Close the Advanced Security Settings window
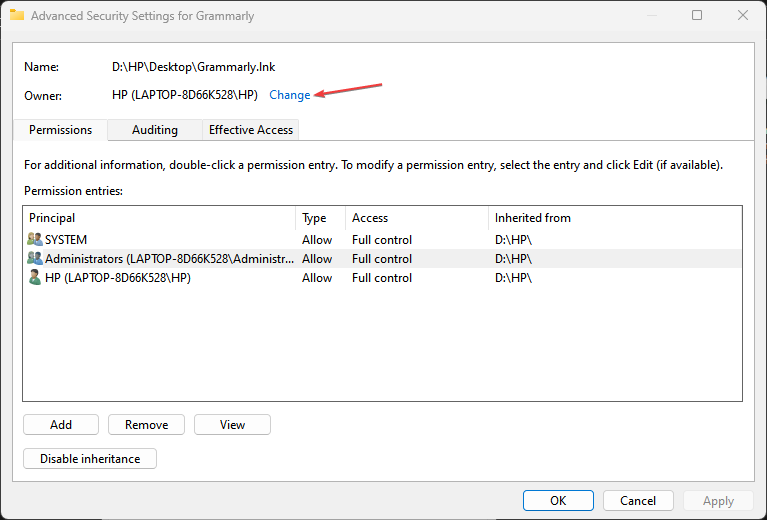 pyautogui.click(x=743, y=15)
